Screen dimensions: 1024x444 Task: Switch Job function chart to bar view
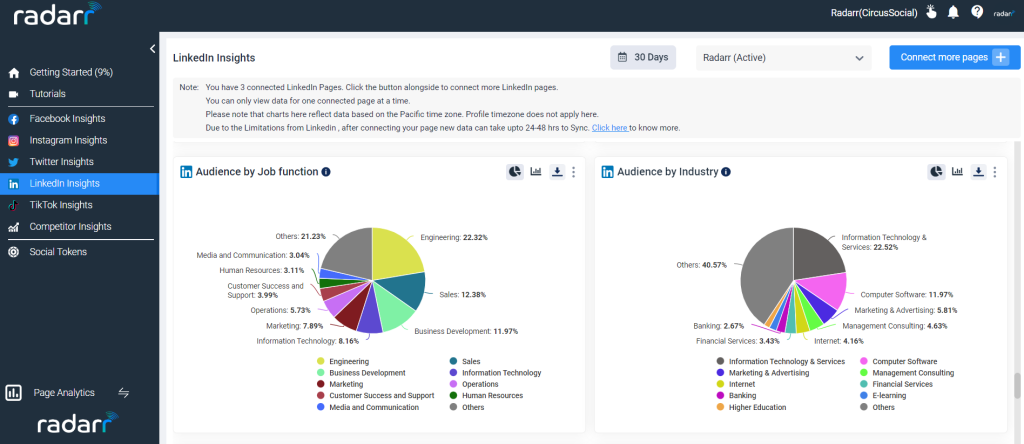point(536,172)
